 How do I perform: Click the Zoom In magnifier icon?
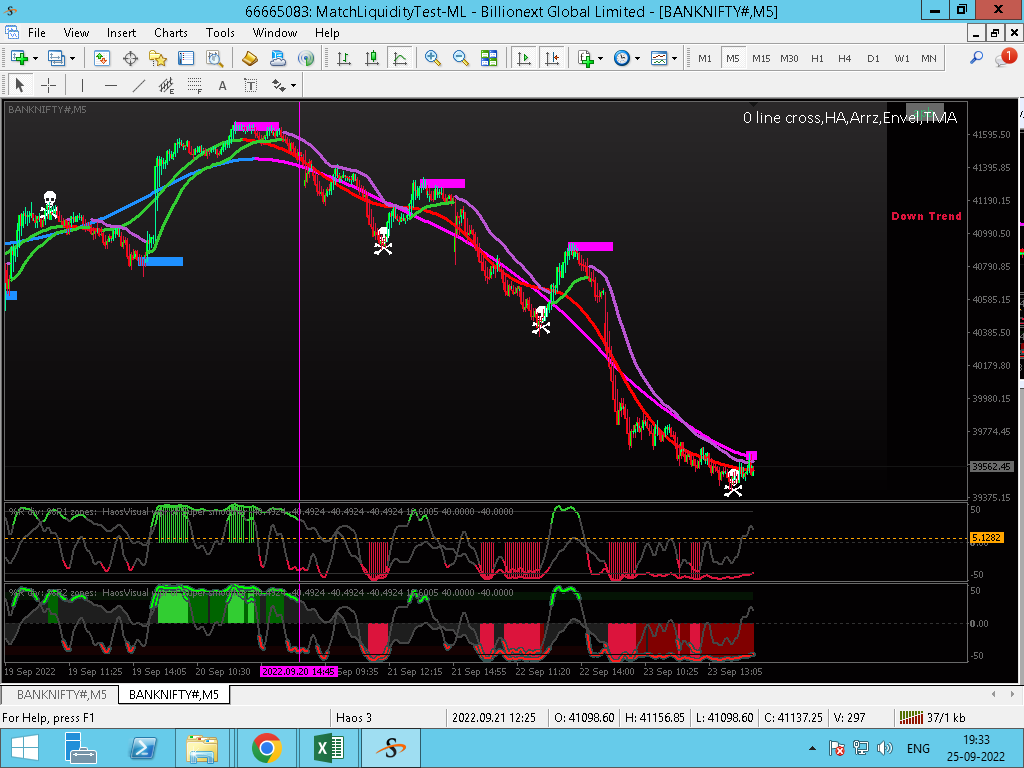coord(433,58)
